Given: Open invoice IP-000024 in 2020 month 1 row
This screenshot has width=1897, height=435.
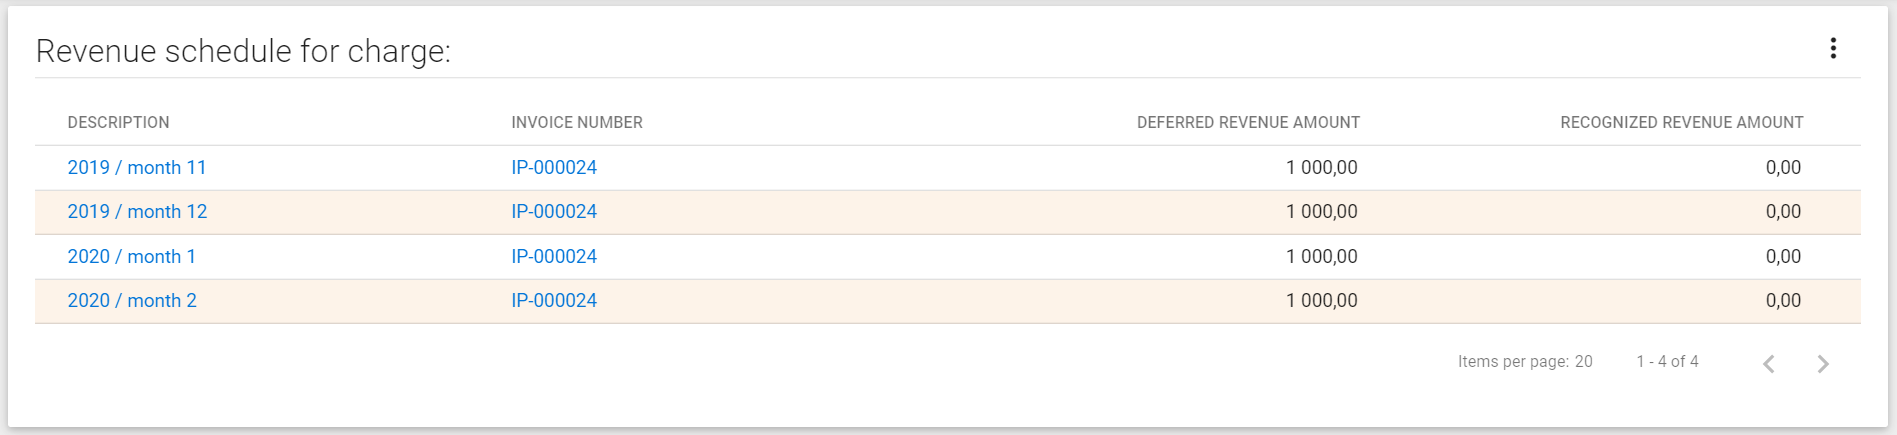Looking at the screenshot, I should 554,257.
